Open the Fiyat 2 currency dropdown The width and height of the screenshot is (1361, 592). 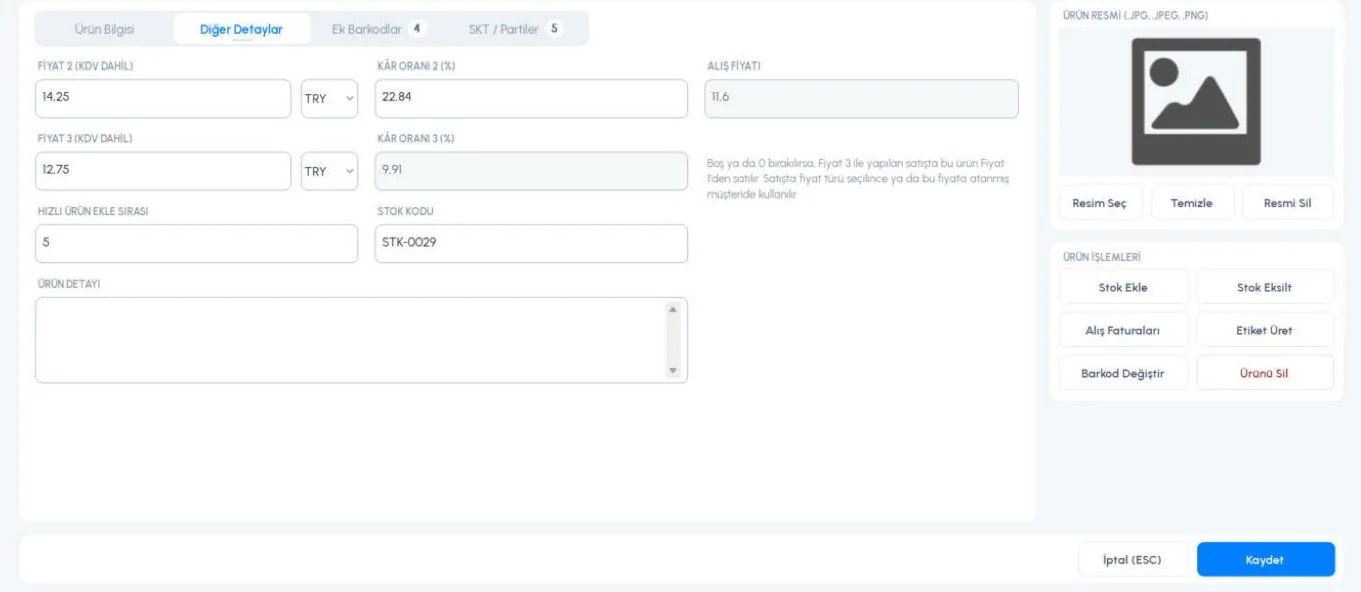click(x=329, y=99)
